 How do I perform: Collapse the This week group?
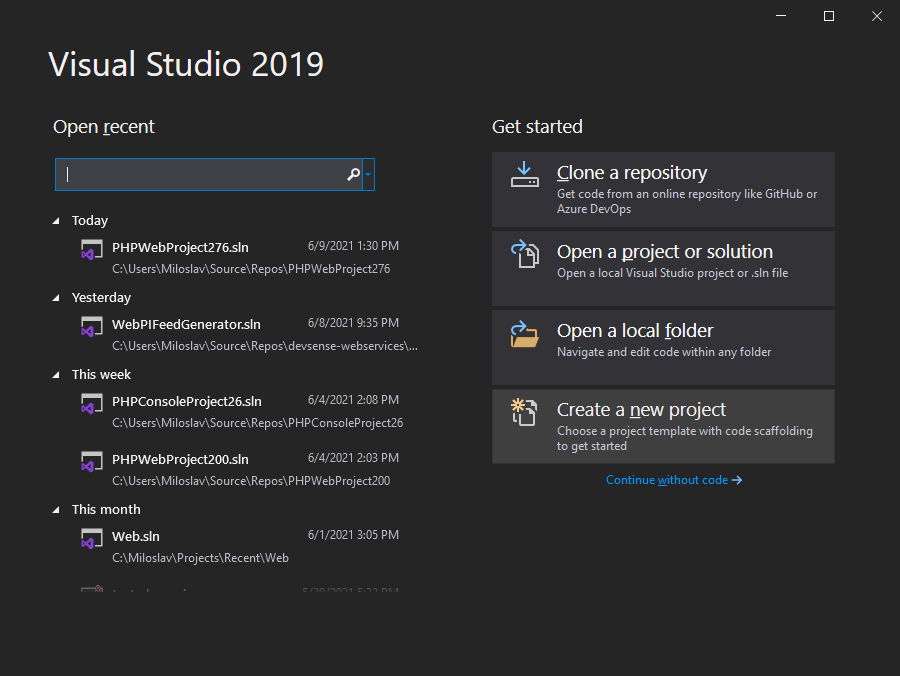point(56,375)
